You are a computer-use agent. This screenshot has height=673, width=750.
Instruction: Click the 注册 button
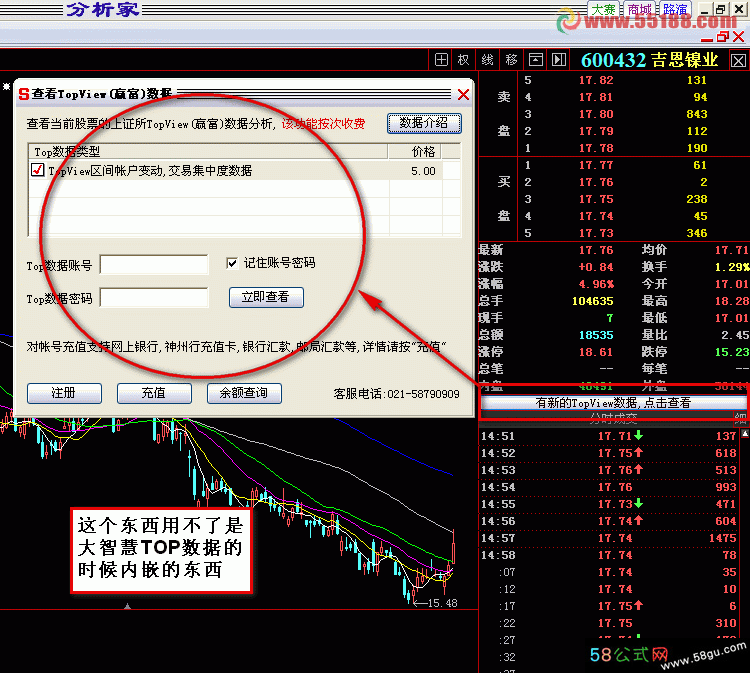tap(64, 393)
